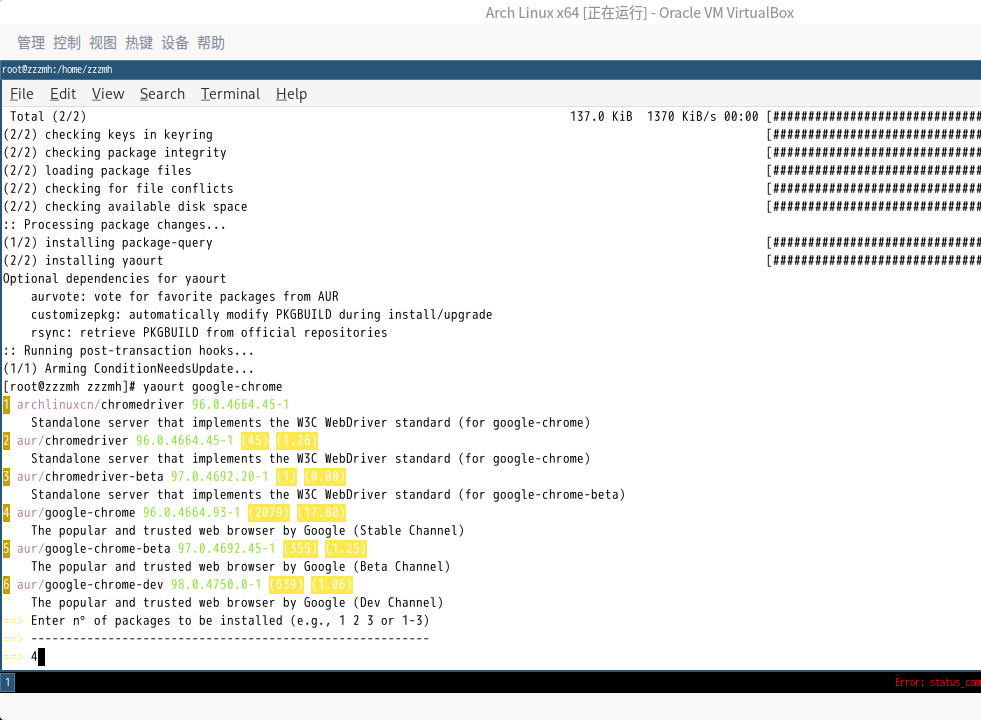Click the '(2079)' vote count badge

[x=269, y=513]
